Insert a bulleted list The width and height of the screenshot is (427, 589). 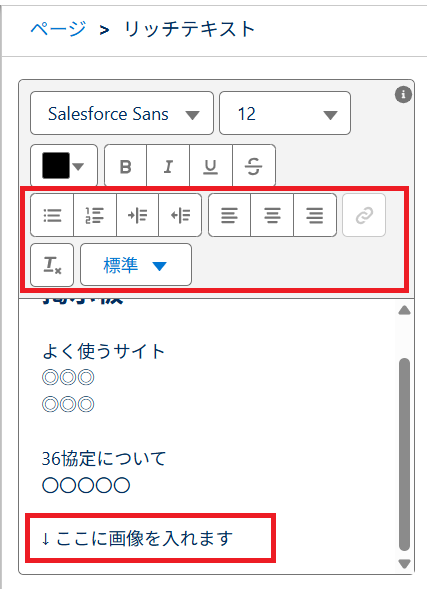click(x=52, y=215)
